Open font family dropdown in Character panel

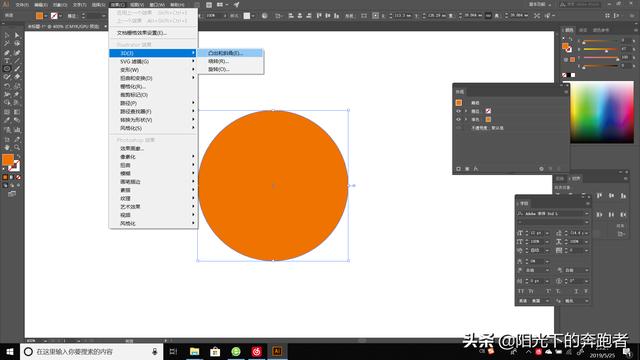pyautogui.click(x=587, y=213)
